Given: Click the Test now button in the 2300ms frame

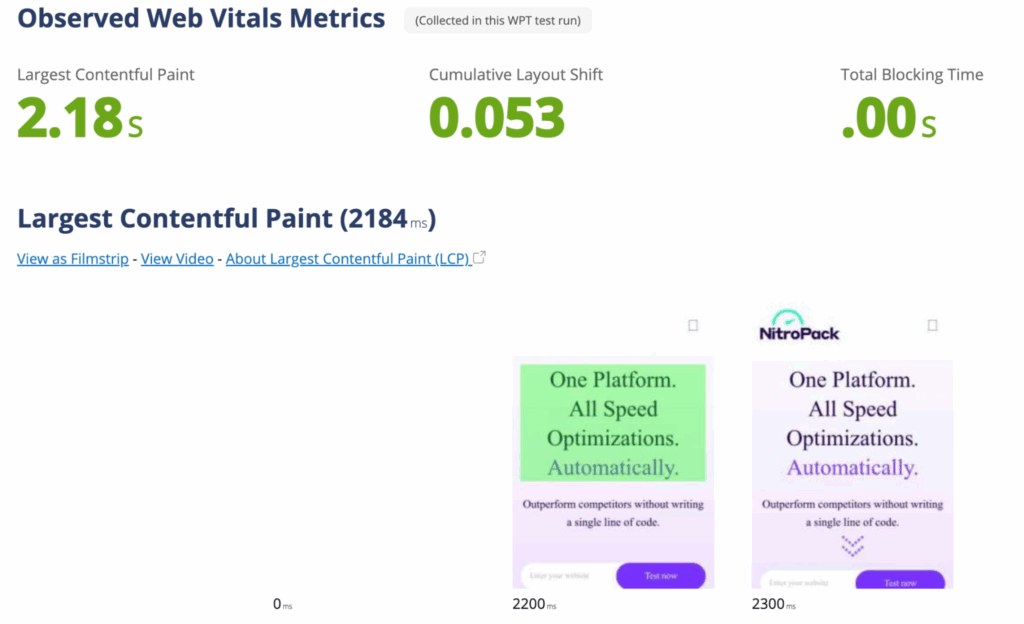Looking at the screenshot, I should pyautogui.click(x=901, y=581).
